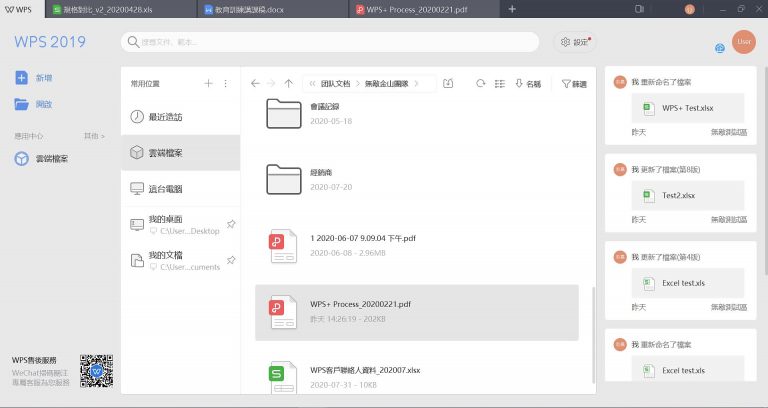The height and width of the screenshot is (408, 768).
Task: Go back with the left arrow
Action: [x=255, y=83]
